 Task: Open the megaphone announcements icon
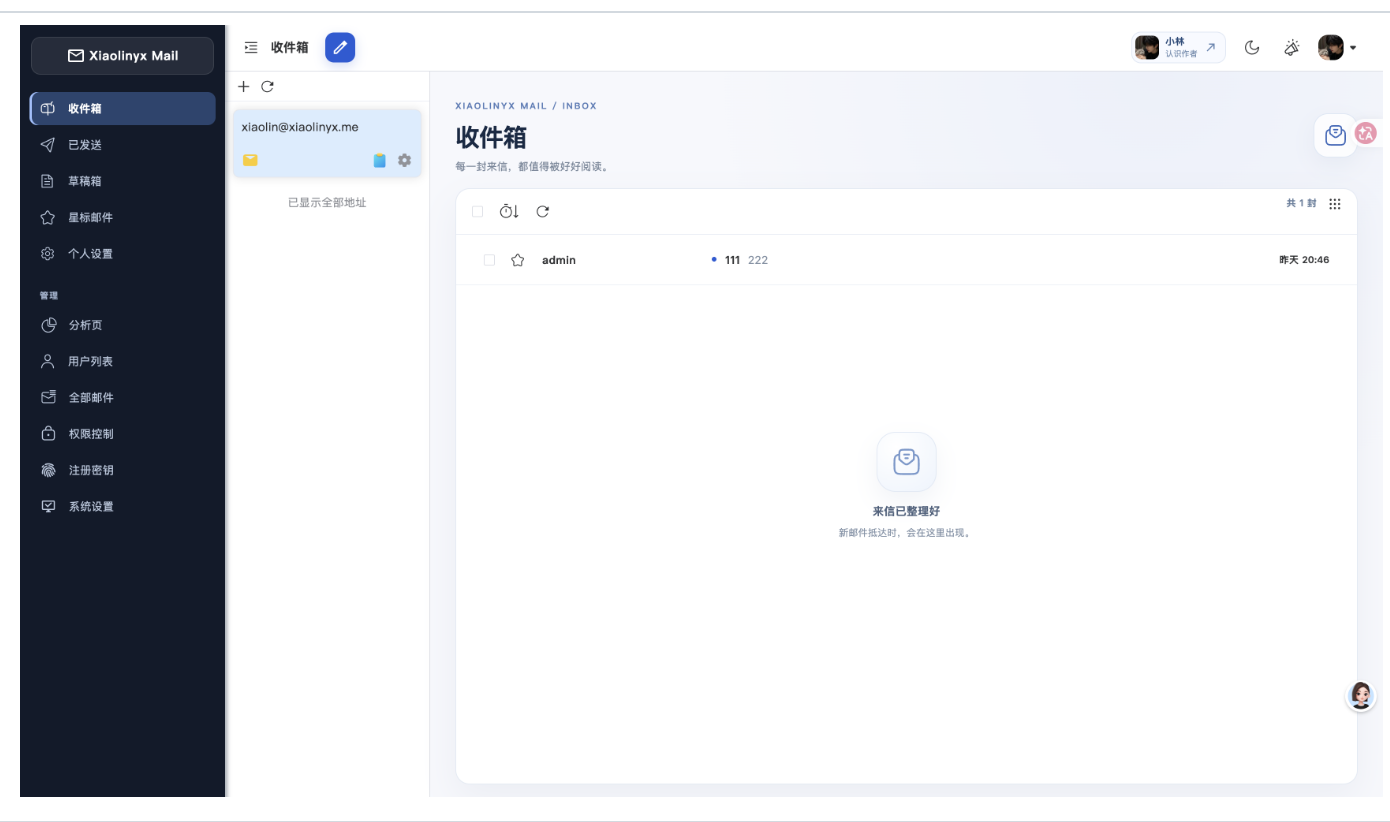click(x=1292, y=47)
